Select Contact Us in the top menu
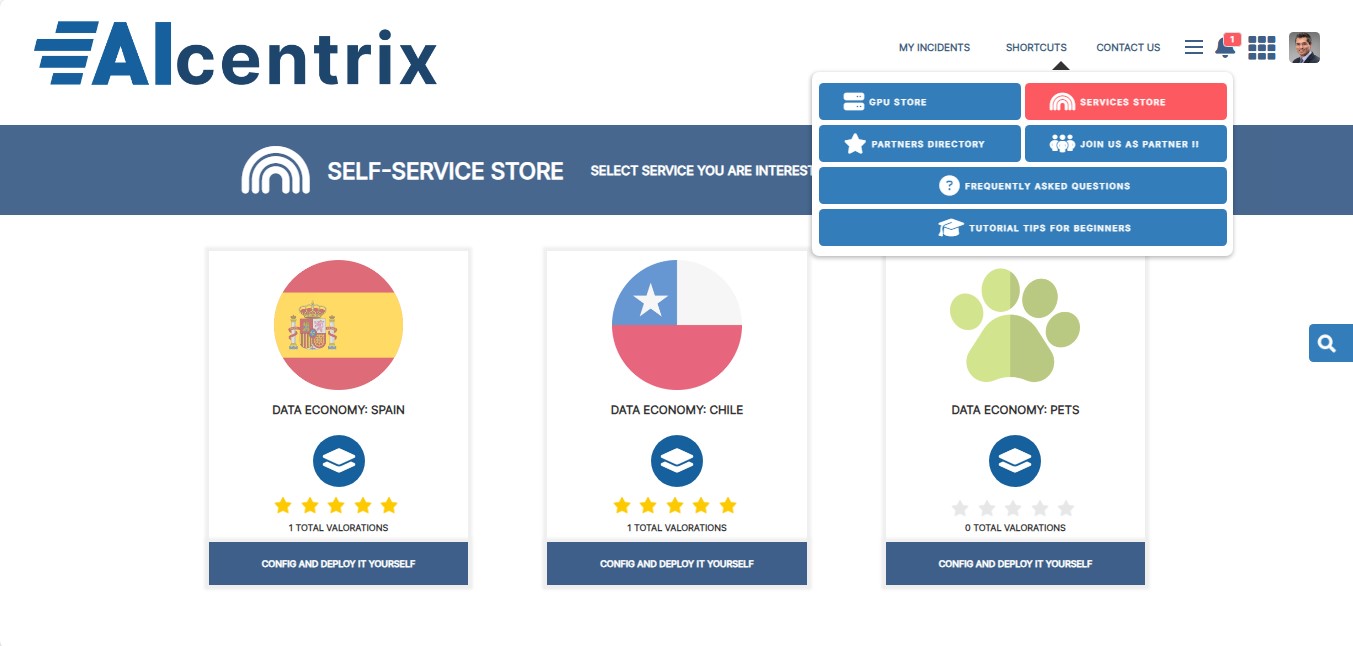 click(x=1128, y=47)
